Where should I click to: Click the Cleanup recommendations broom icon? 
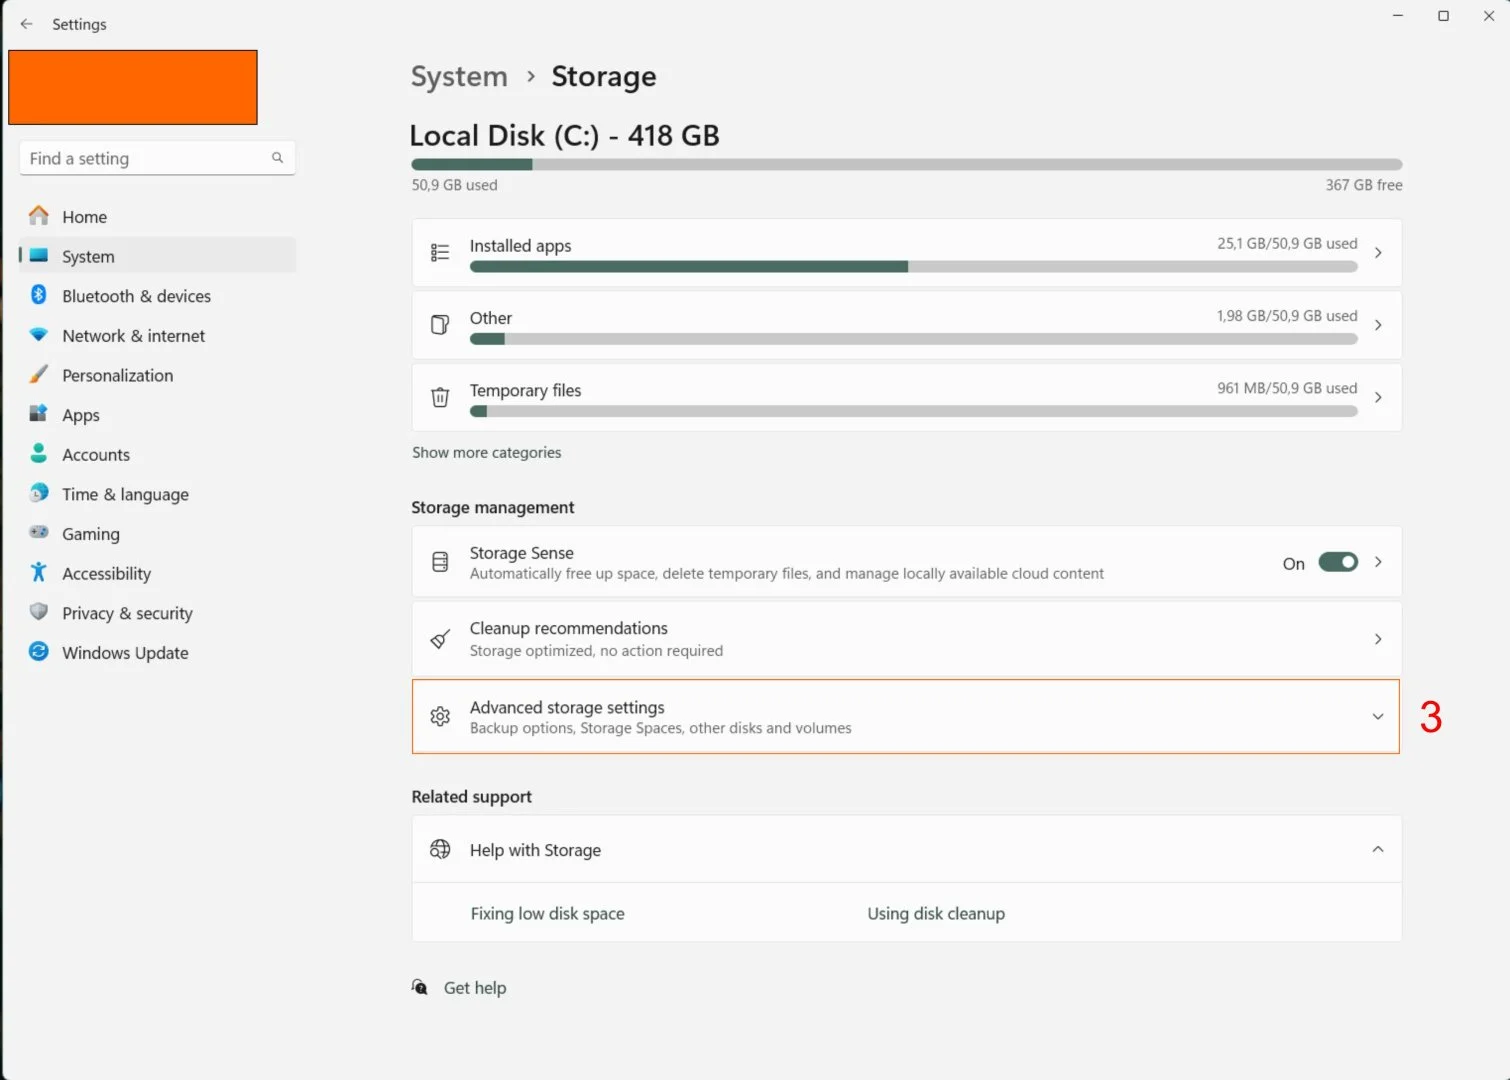pyautogui.click(x=440, y=639)
